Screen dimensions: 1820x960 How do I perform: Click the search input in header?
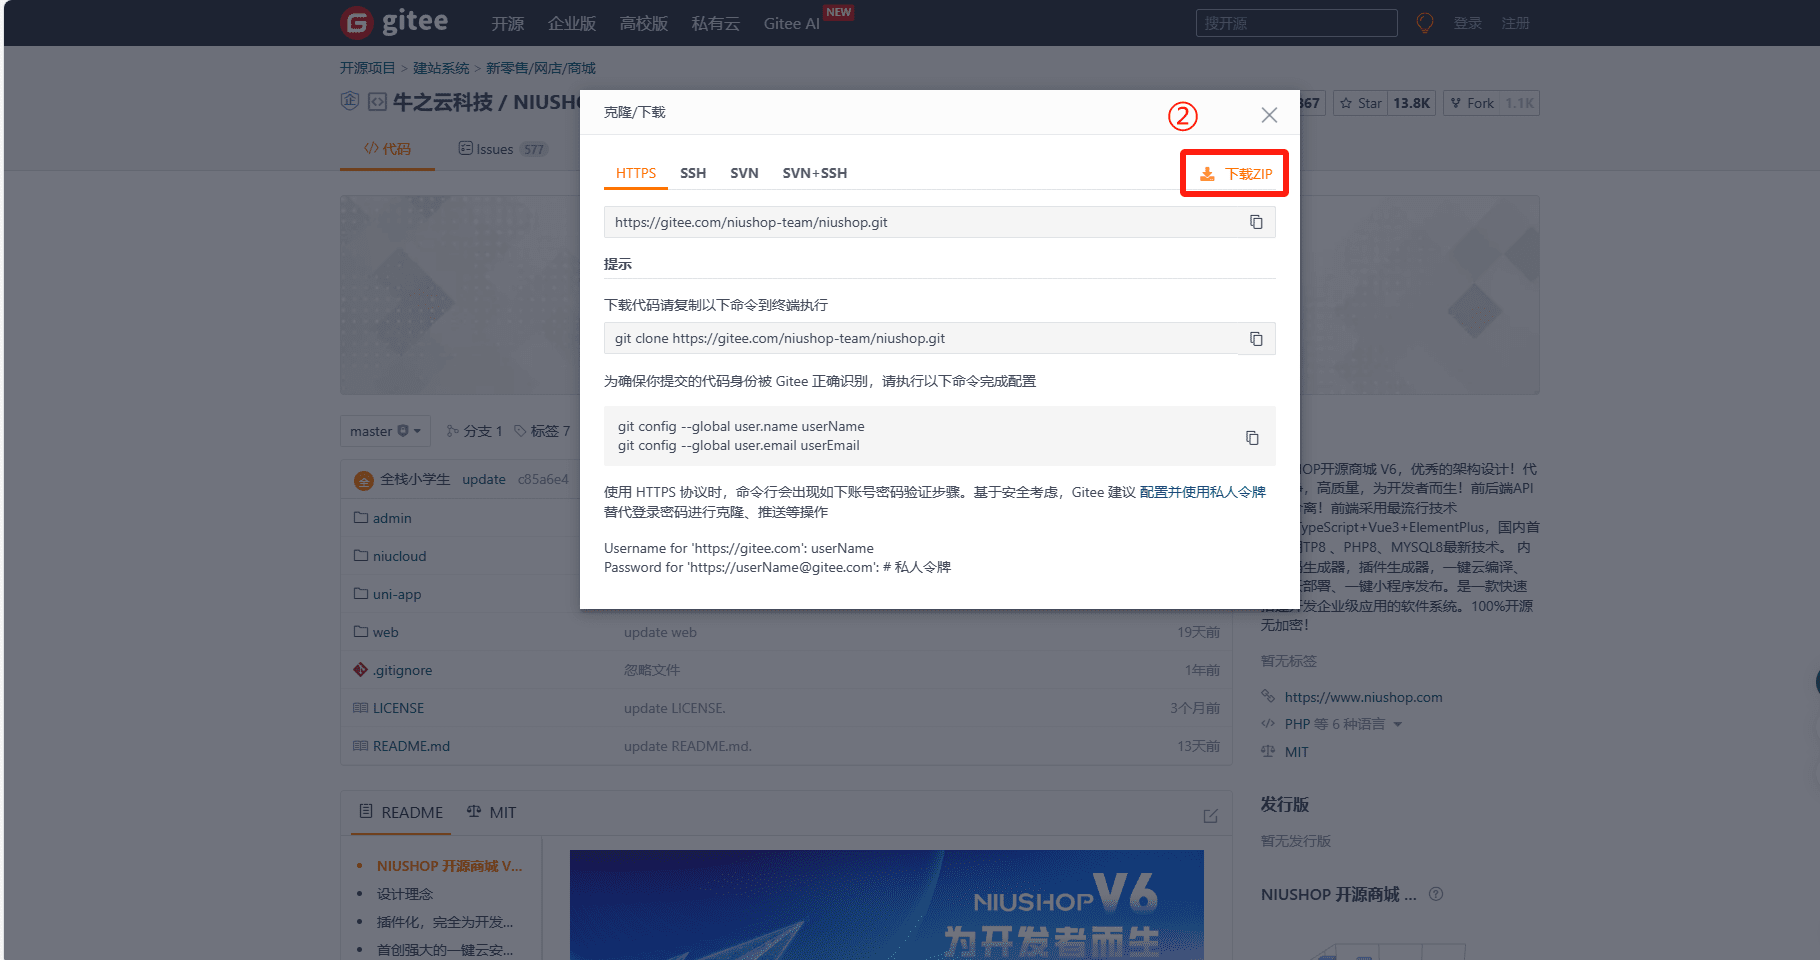tap(1296, 23)
